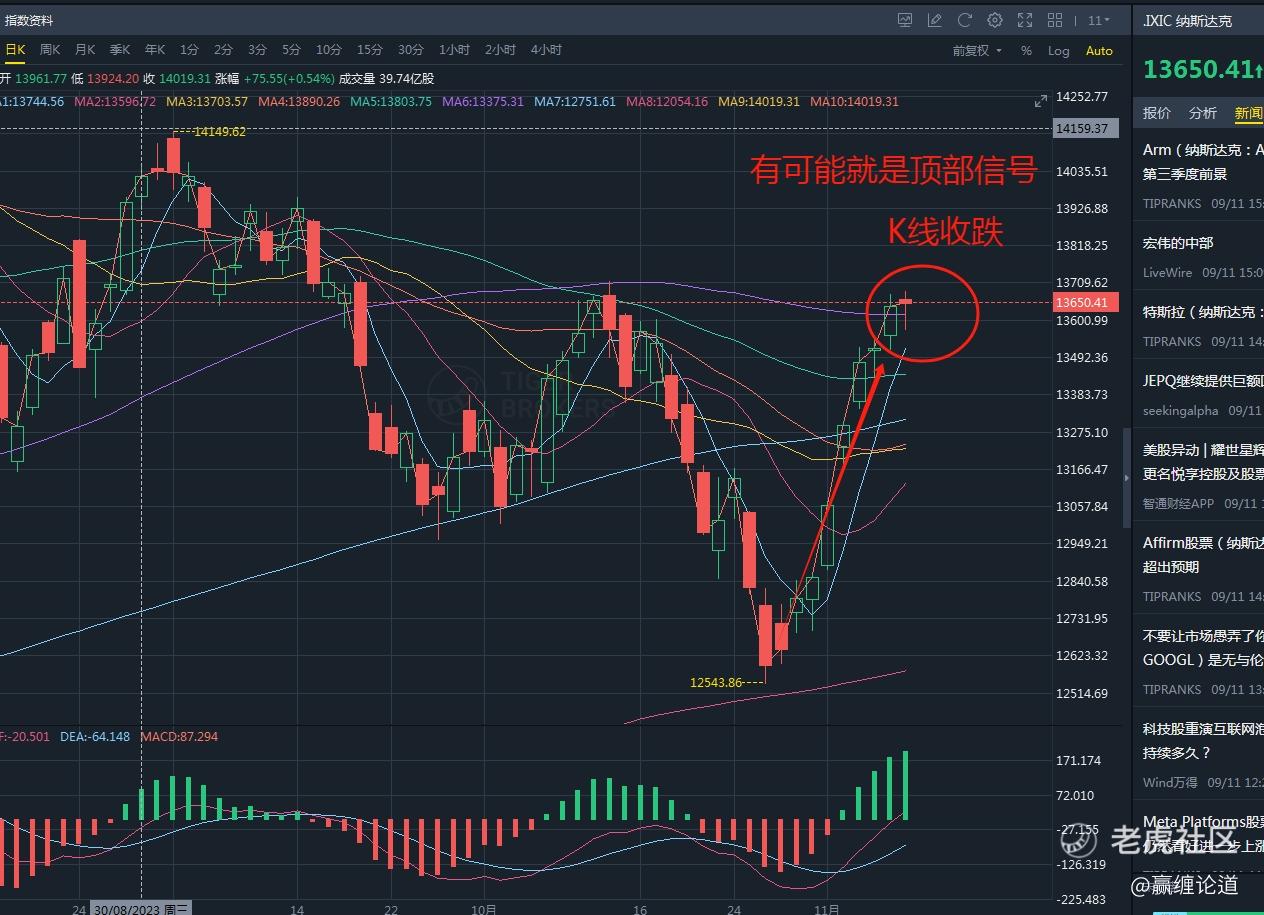This screenshot has width=1264, height=915.
Task: Click the MA9:14019.31 indicator label
Action: [x=759, y=102]
